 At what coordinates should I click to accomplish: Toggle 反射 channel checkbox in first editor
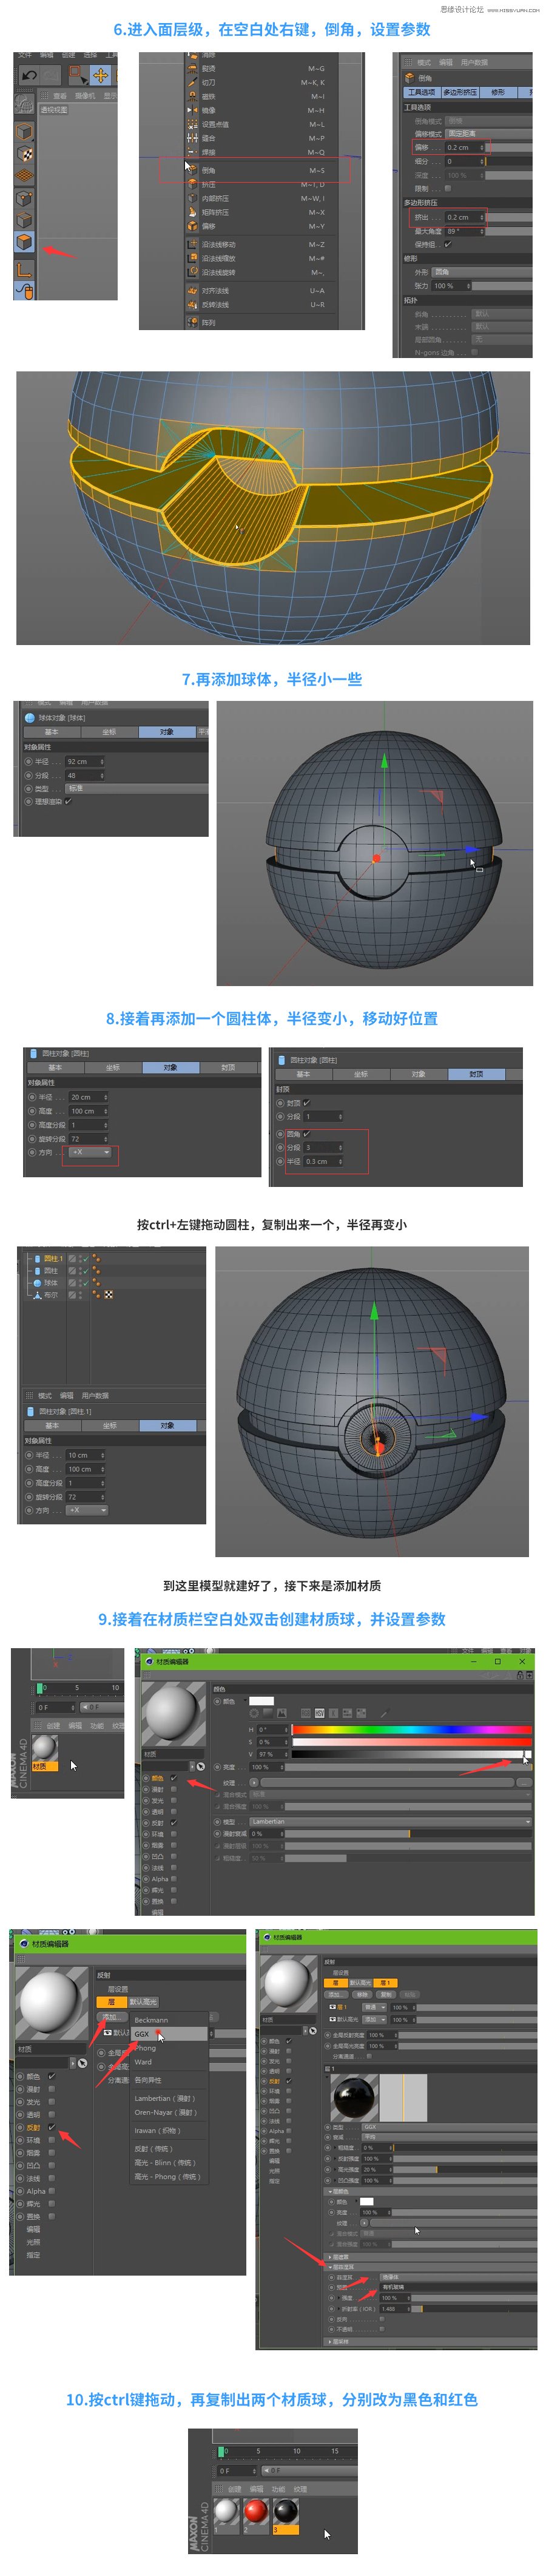(x=173, y=1822)
